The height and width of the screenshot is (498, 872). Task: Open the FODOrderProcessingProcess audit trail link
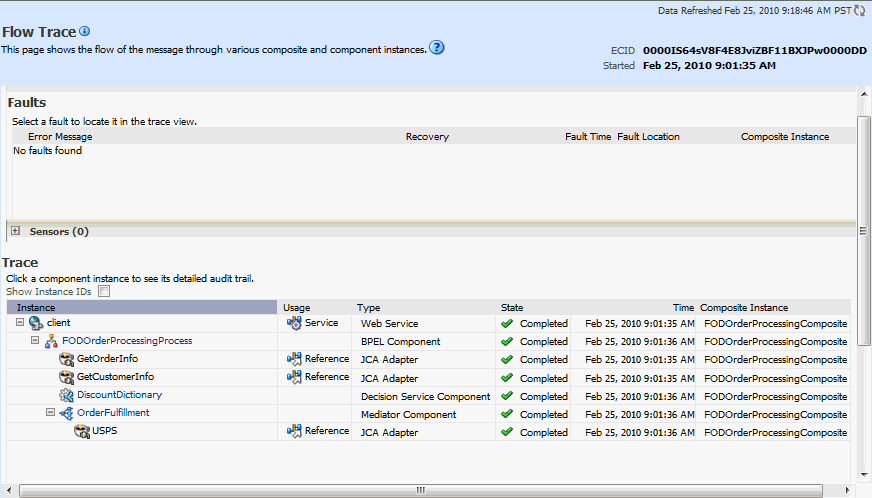point(127,341)
